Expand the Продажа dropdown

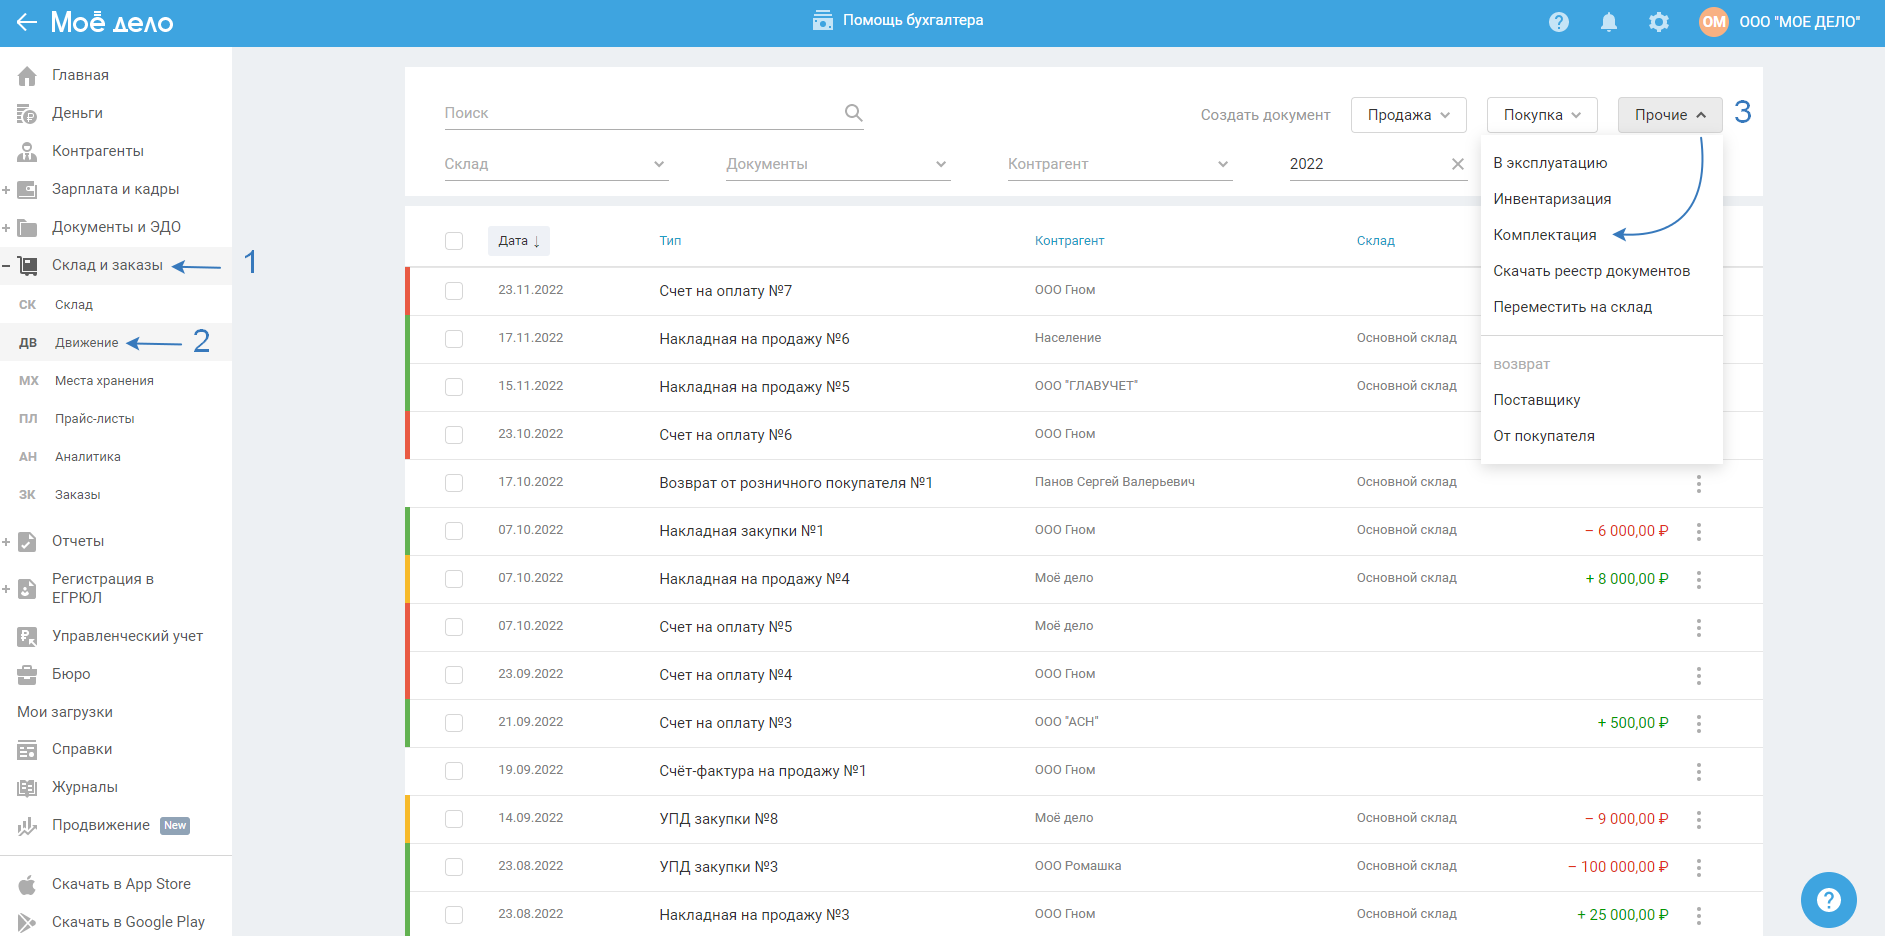tap(1408, 115)
